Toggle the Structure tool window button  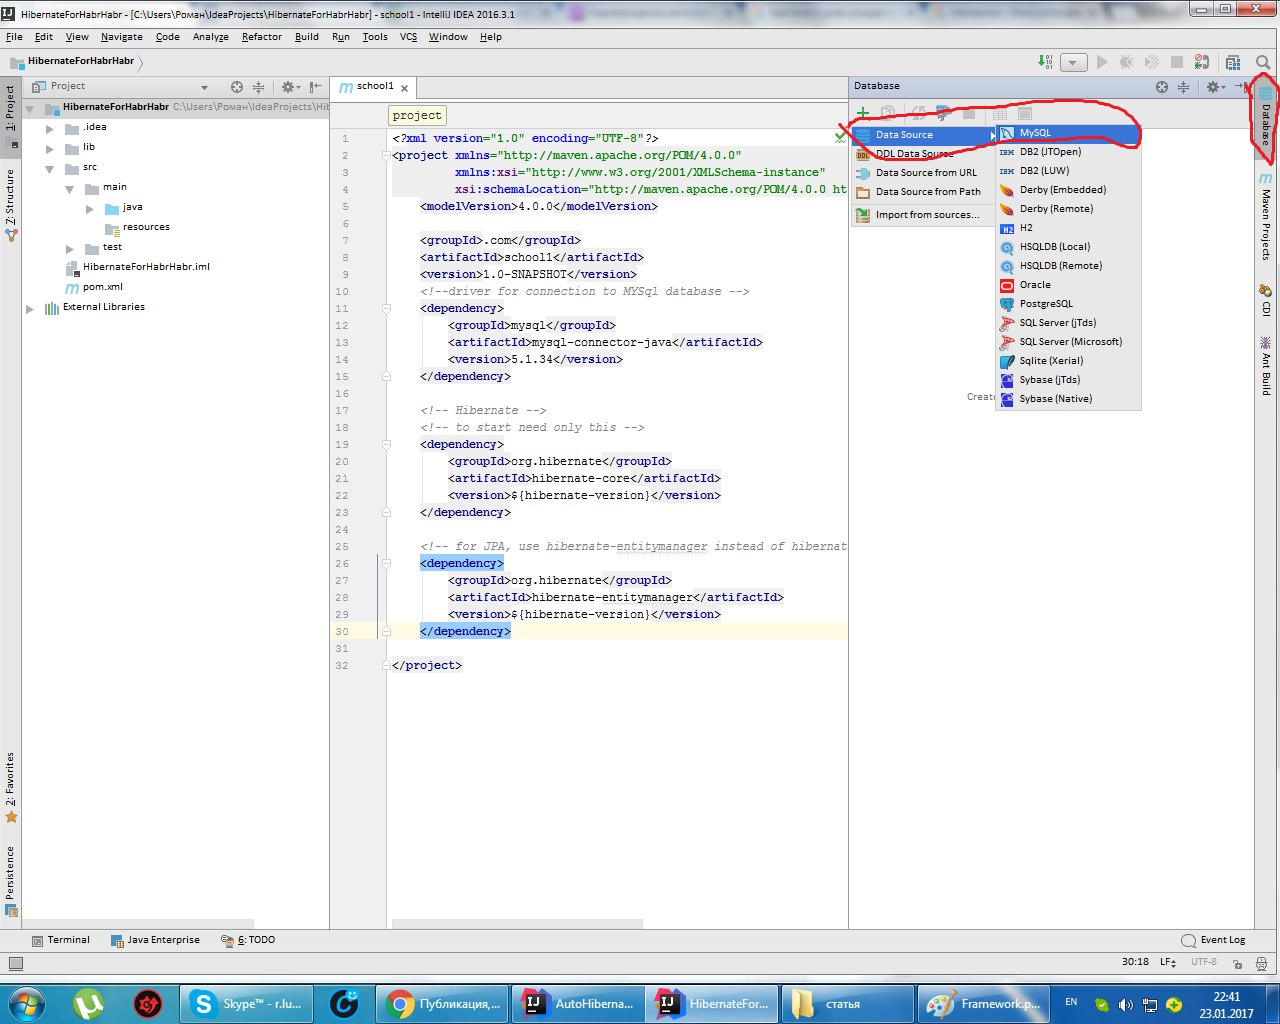11,205
